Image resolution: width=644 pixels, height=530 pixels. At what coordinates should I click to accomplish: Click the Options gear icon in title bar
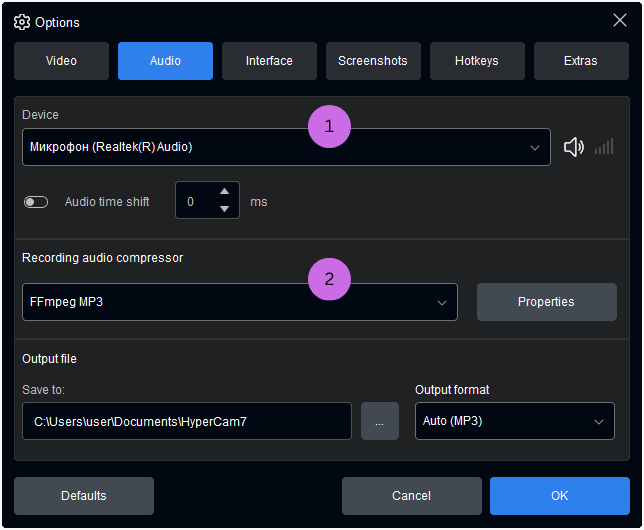coord(22,22)
